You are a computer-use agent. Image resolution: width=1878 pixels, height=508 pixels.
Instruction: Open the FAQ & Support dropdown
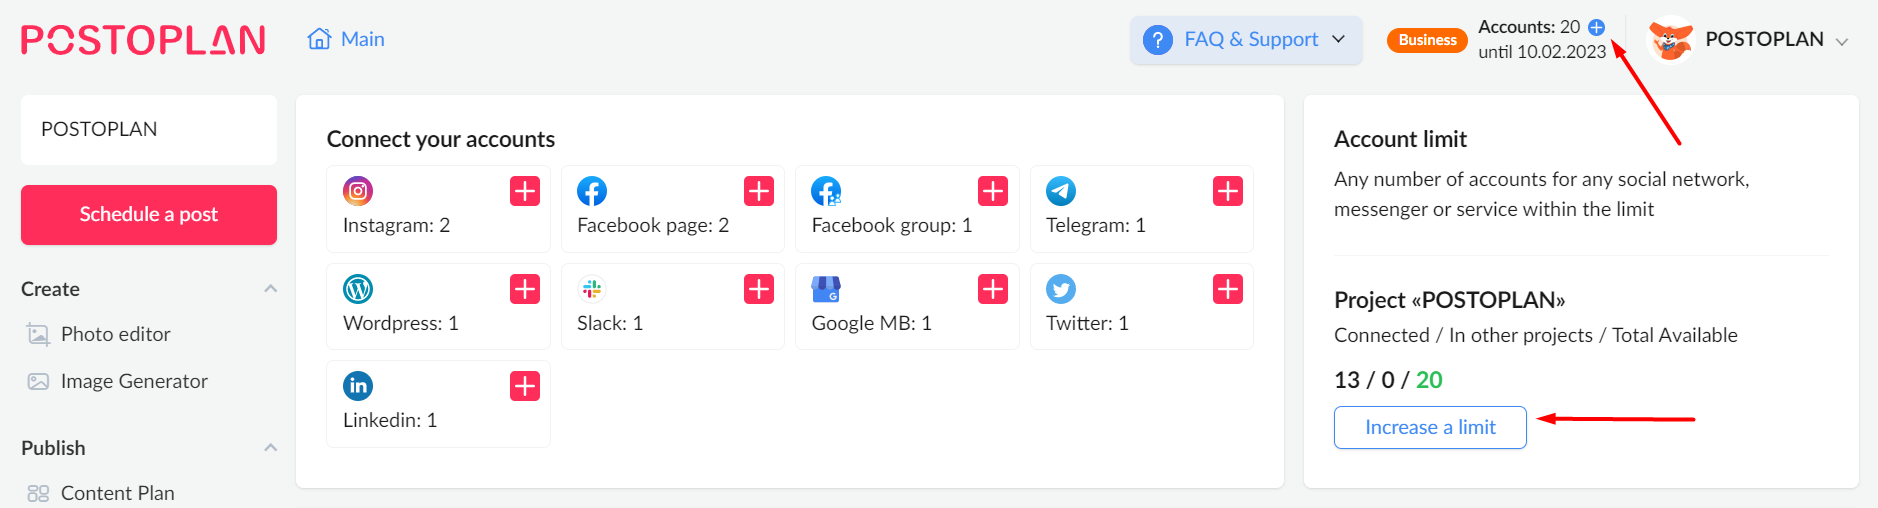coord(1246,40)
